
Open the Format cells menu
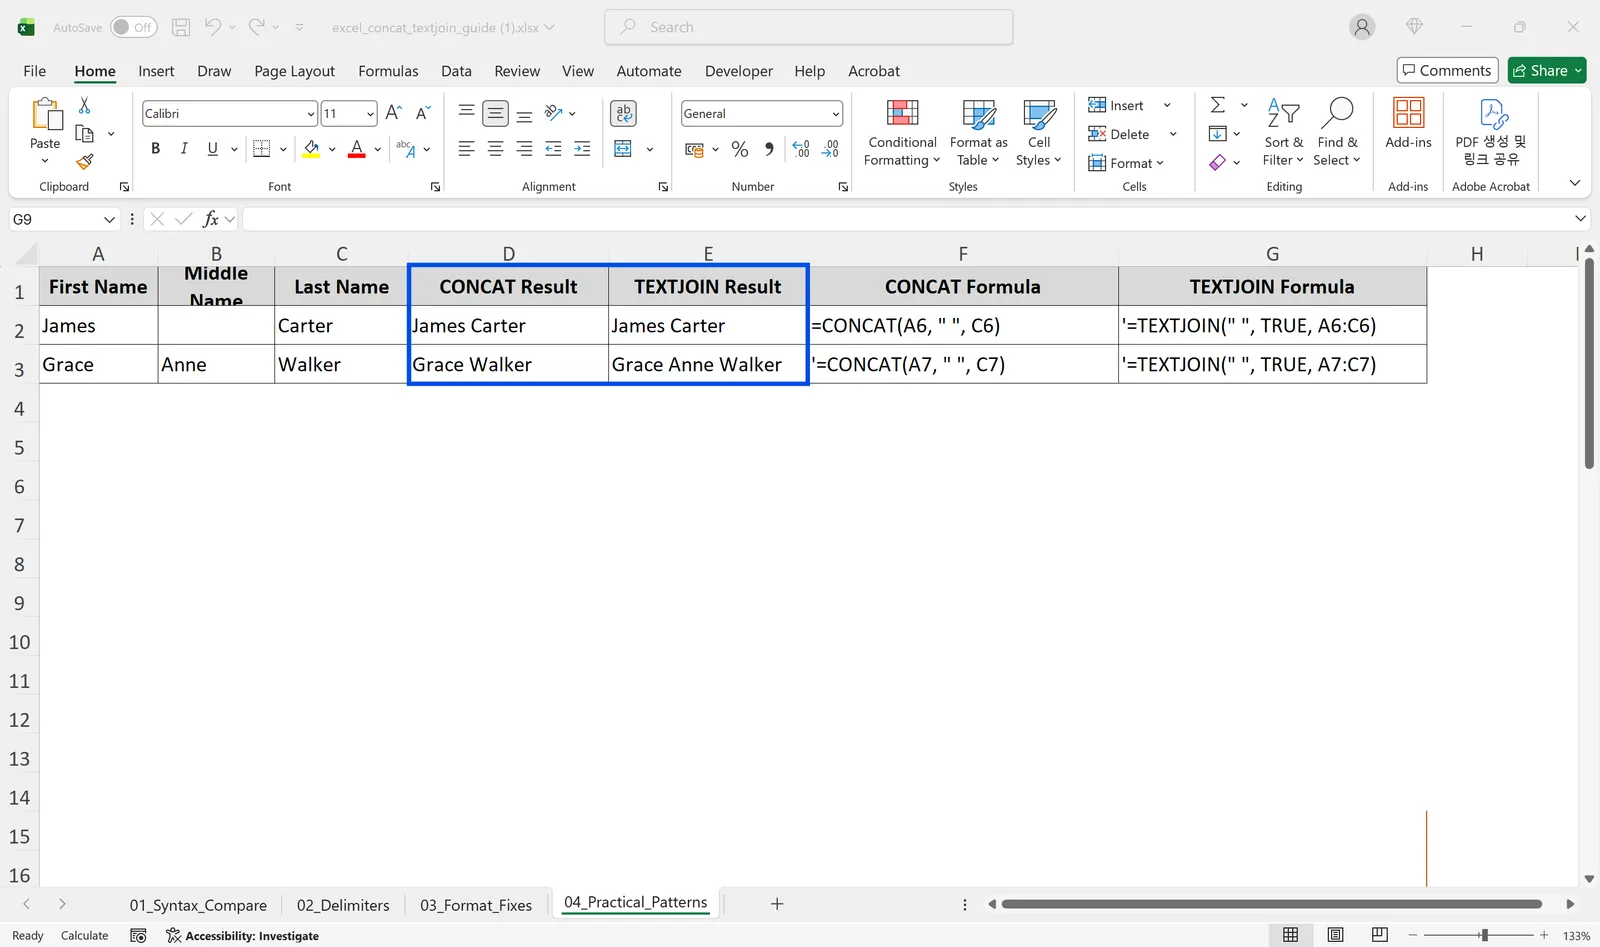pyautogui.click(x=1126, y=163)
